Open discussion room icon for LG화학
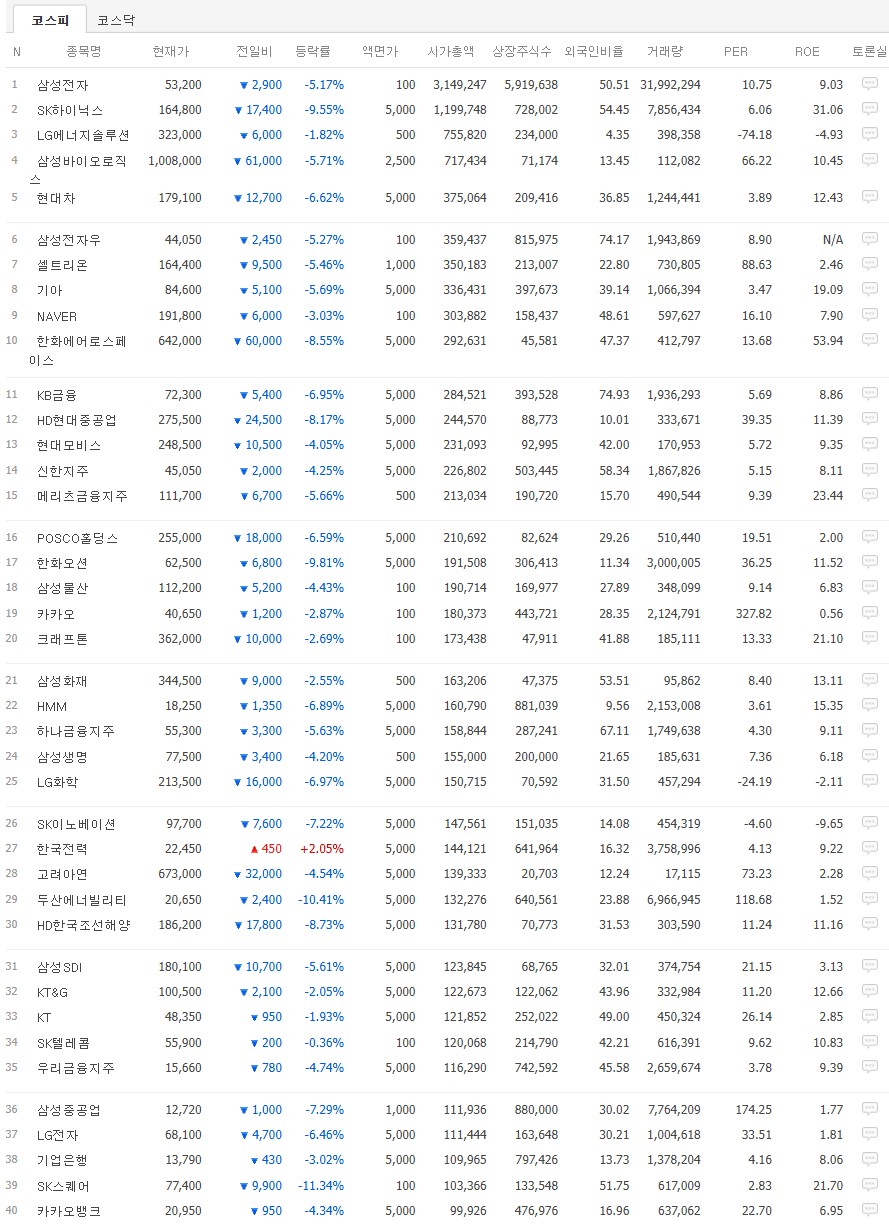The image size is (889, 1231). [x=869, y=781]
